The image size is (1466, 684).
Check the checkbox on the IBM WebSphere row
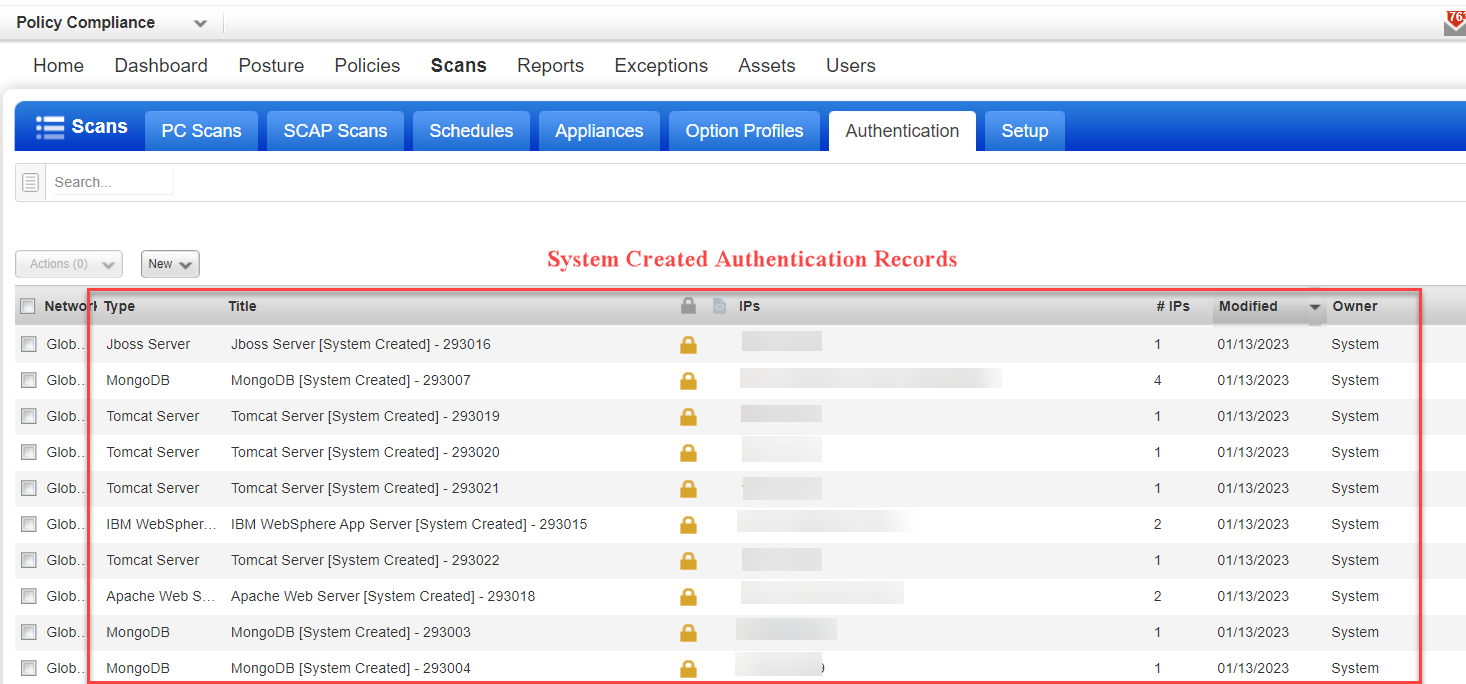click(x=27, y=524)
